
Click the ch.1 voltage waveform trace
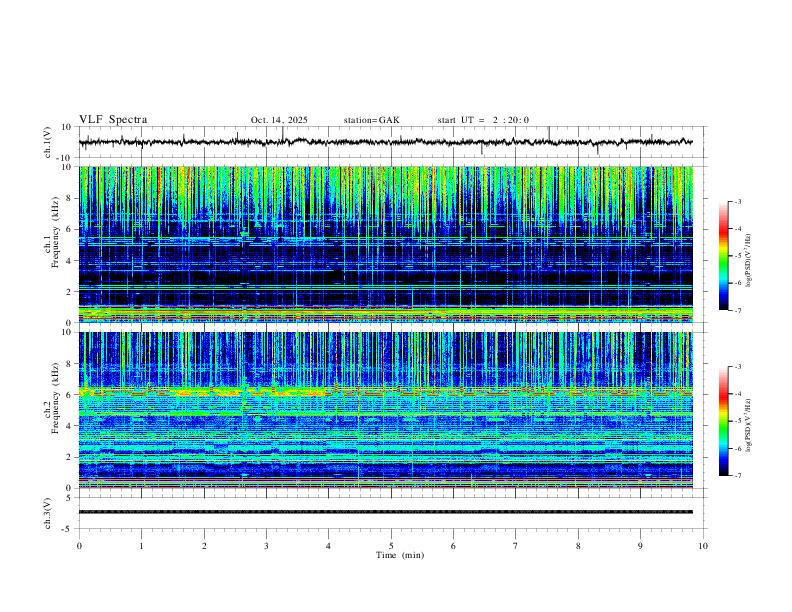[x=386, y=142]
